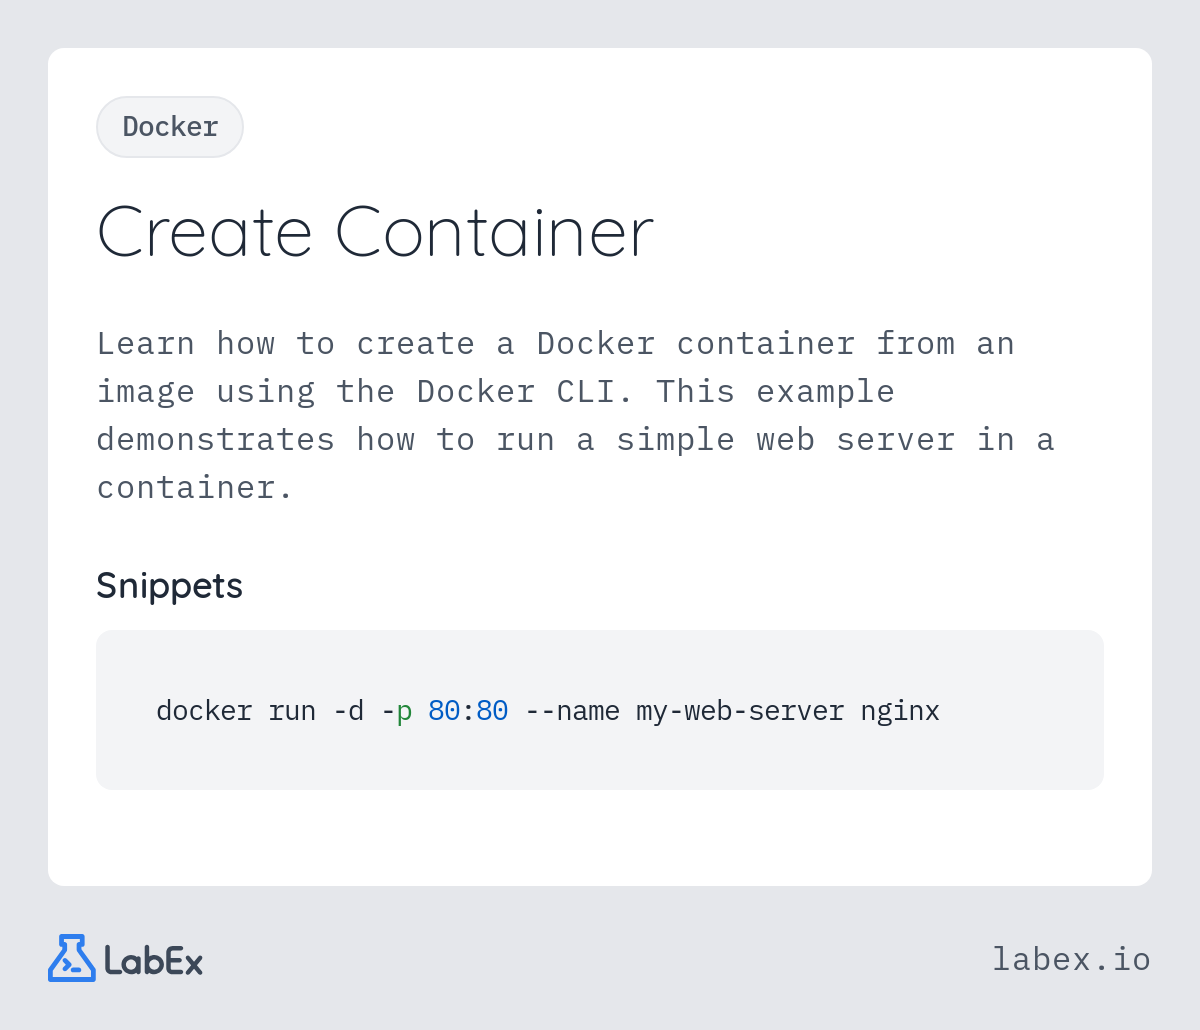Open the labex.io link
Image resolution: width=1200 pixels, height=1030 pixels.
pos(1071,959)
